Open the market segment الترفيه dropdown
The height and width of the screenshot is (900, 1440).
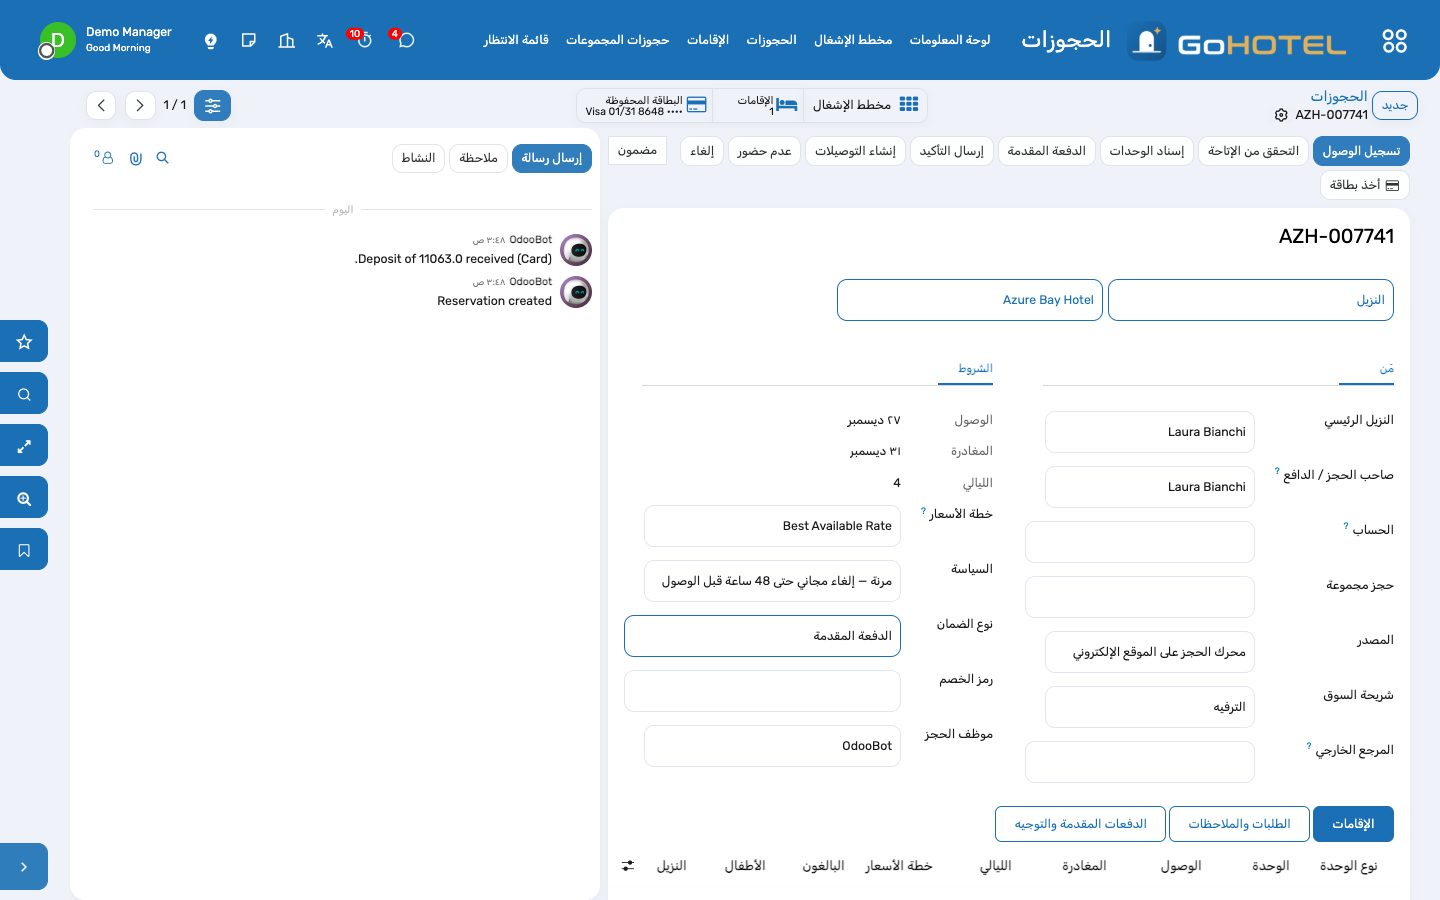pos(1150,707)
